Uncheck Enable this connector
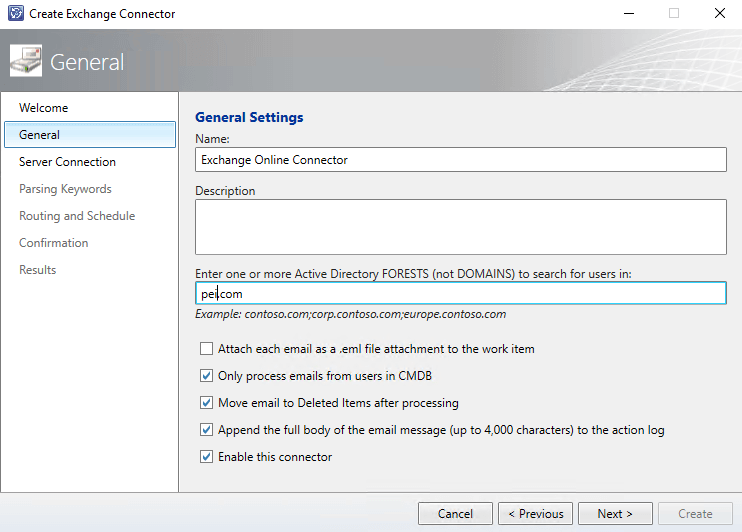 click(206, 457)
